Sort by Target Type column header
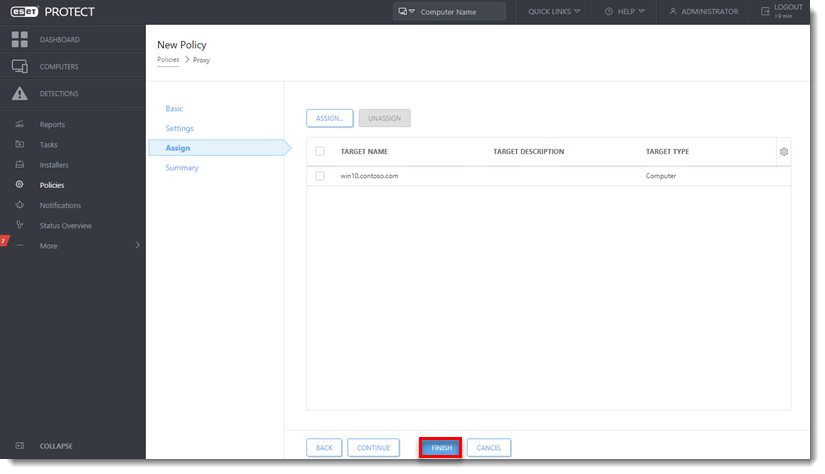 click(667, 152)
